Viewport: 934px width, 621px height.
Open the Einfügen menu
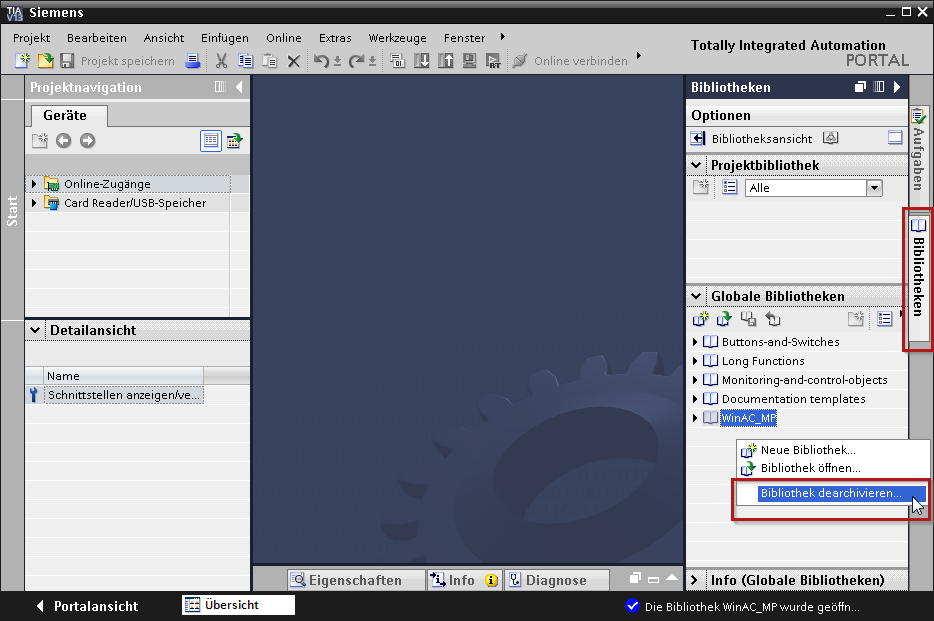coord(225,38)
